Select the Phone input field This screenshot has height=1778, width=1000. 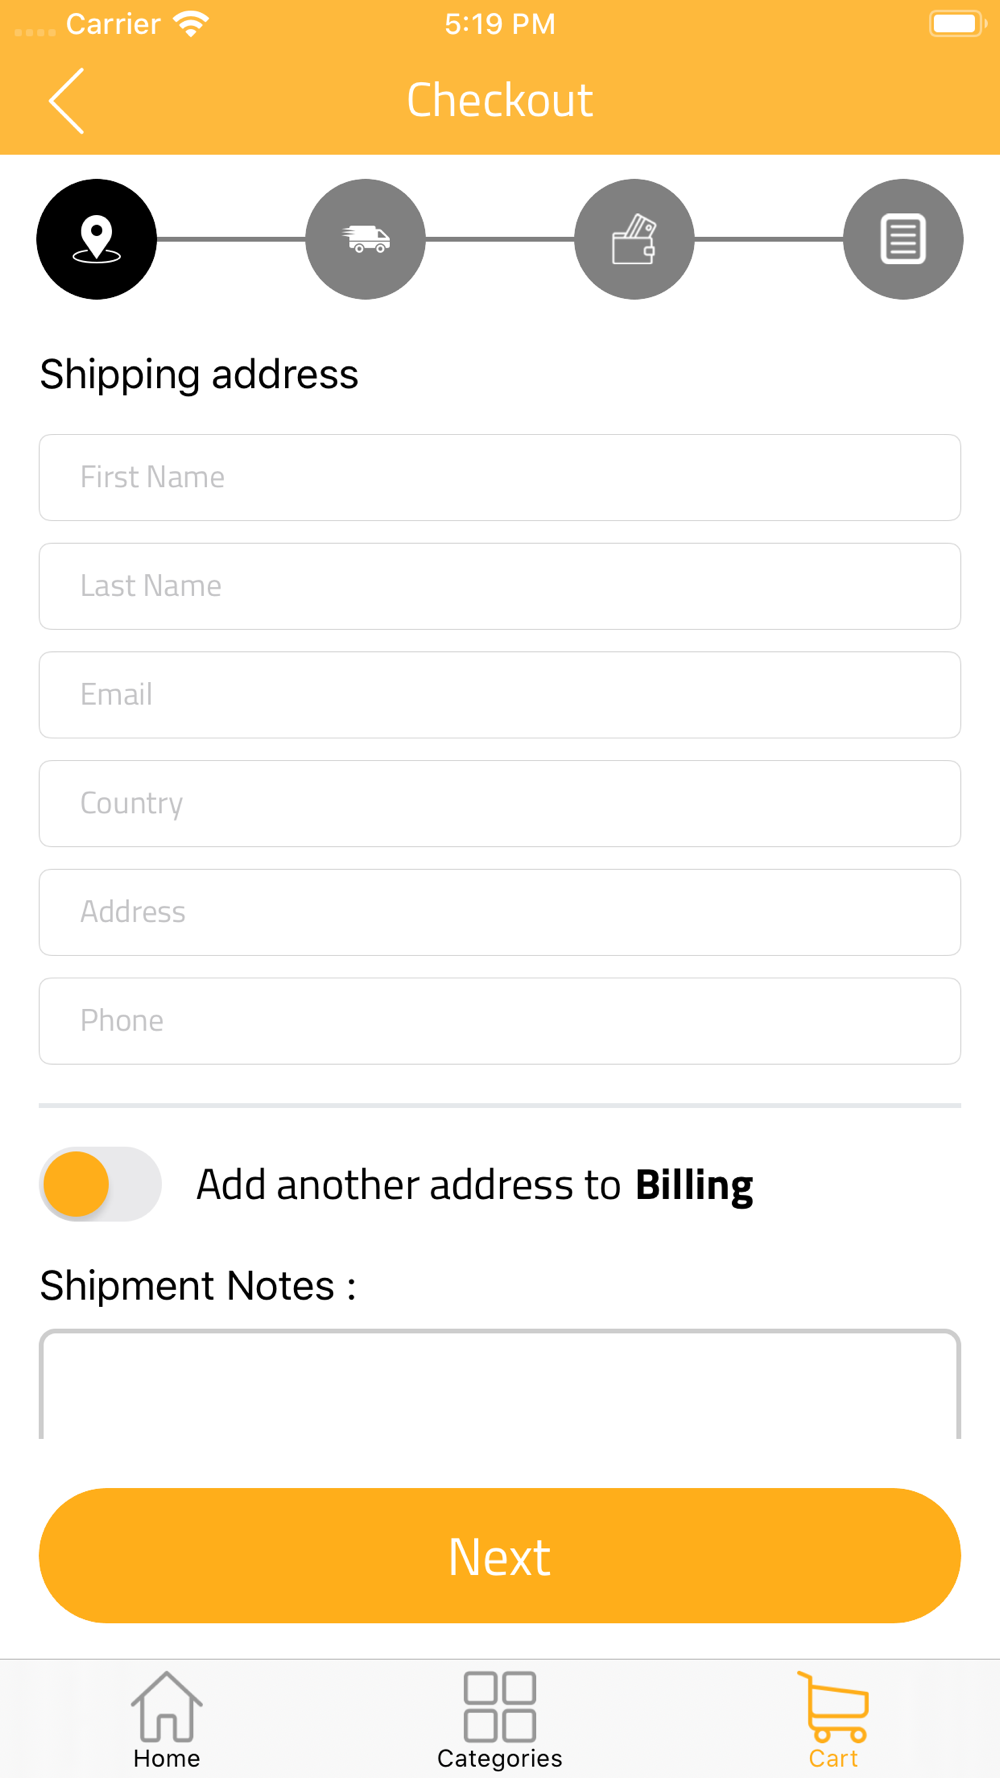click(500, 1021)
